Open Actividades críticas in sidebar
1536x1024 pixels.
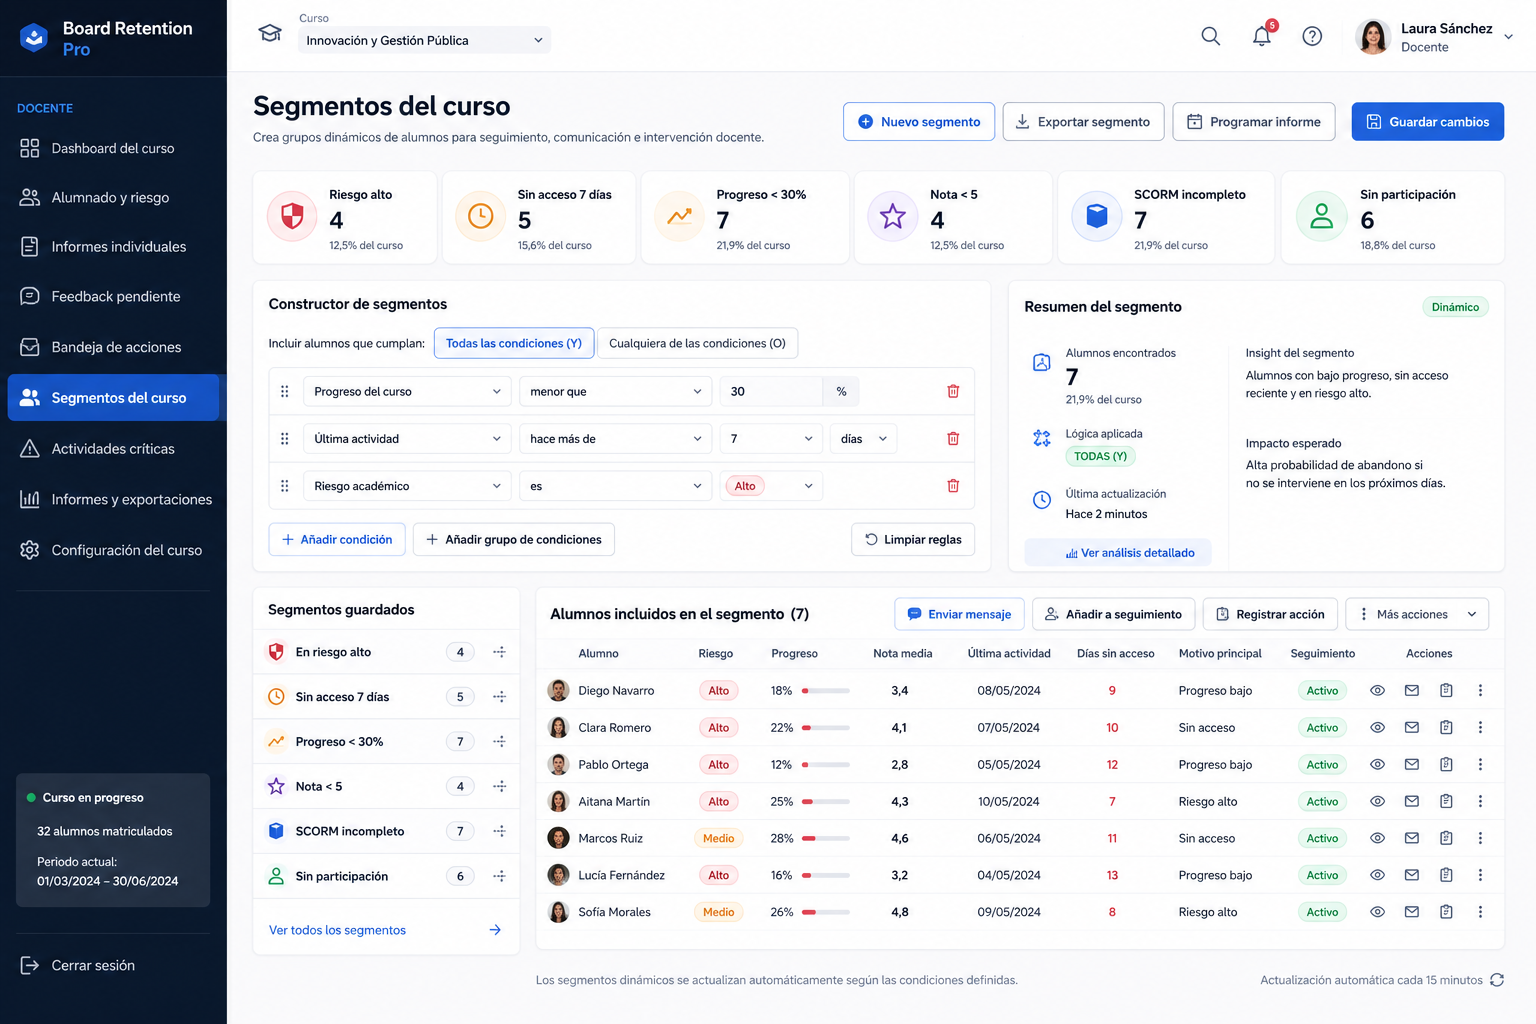point(113,448)
